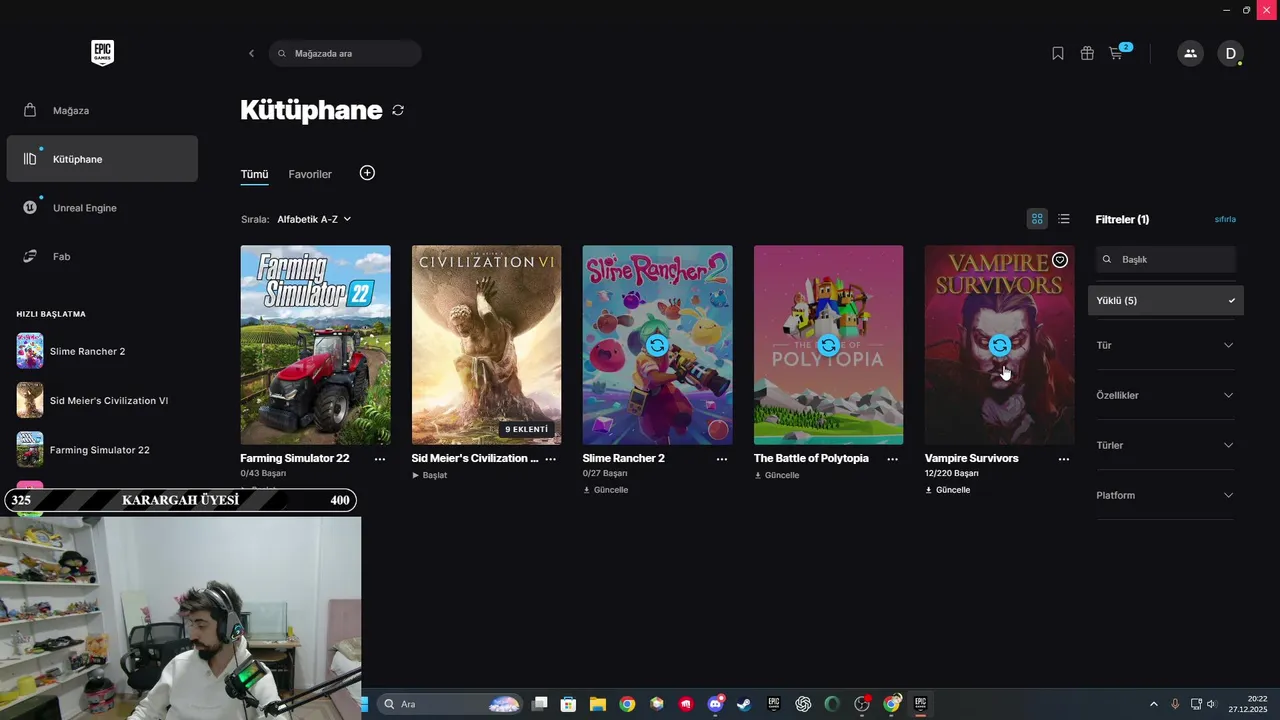The height and width of the screenshot is (720, 1280).
Task: Open Discord from the taskbar
Action: coord(715,704)
